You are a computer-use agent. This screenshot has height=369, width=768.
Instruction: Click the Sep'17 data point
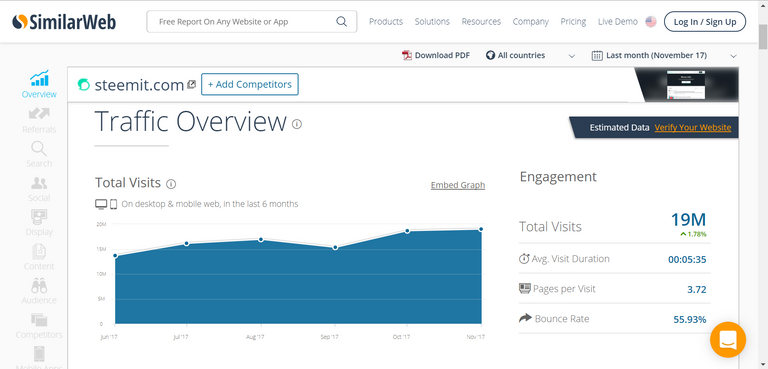point(335,247)
